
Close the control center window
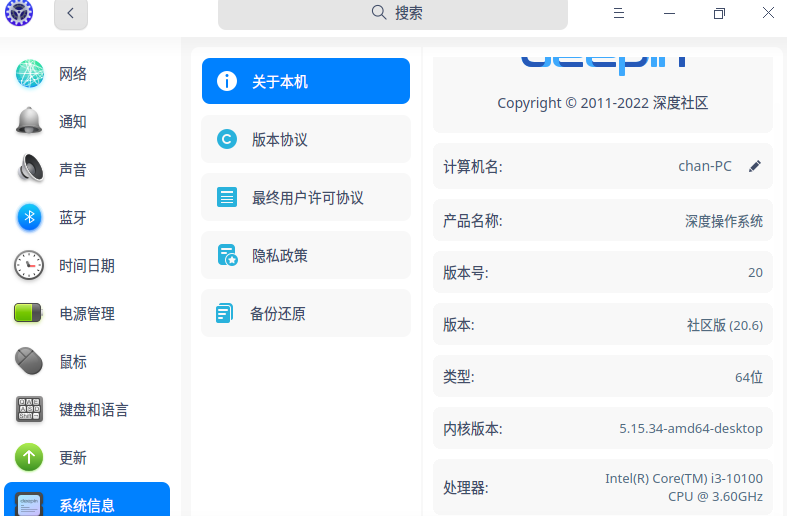tap(768, 13)
